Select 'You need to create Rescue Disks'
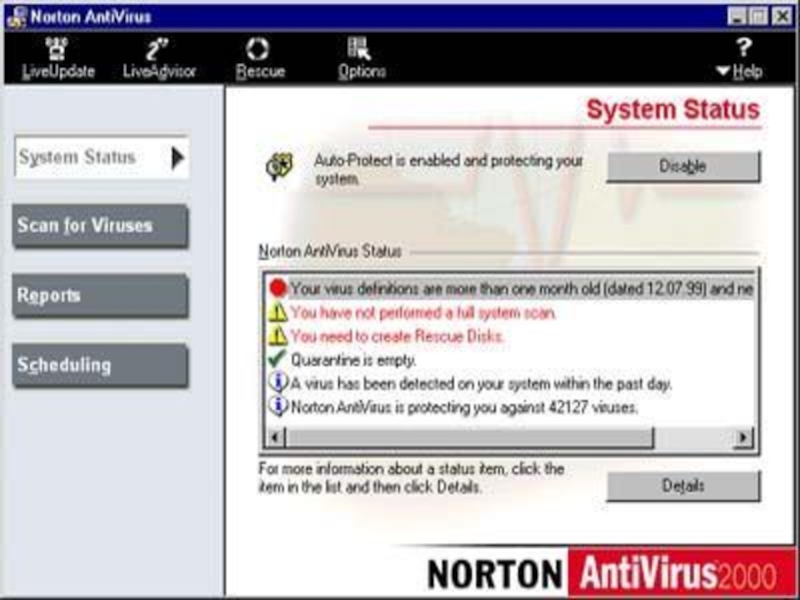This screenshot has width=800, height=600. pyautogui.click(x=397, y=336)
